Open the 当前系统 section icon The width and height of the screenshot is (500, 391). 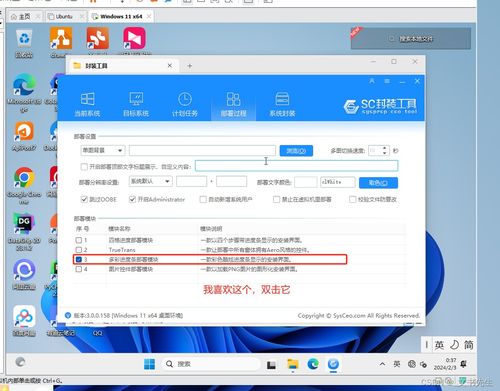coord(87,99)
